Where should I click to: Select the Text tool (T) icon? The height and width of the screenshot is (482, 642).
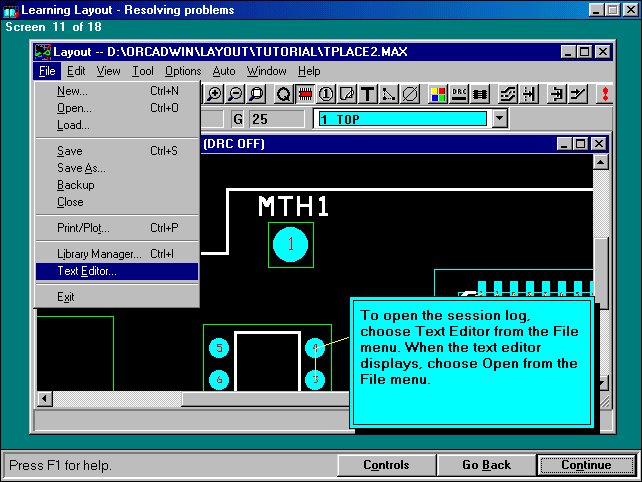(368, 94)
